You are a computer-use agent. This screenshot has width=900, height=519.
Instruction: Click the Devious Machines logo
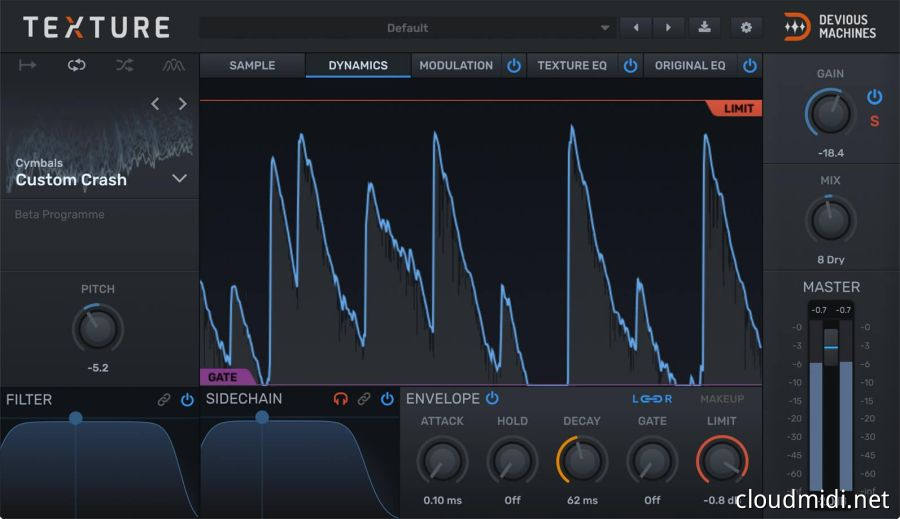(x=830, y=27)
